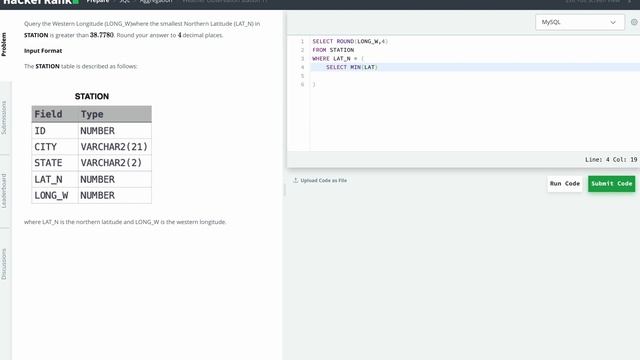Click the ID field cell
This screenshot has height=360, width=640.
pyautogui.click(x=55, y=131)
